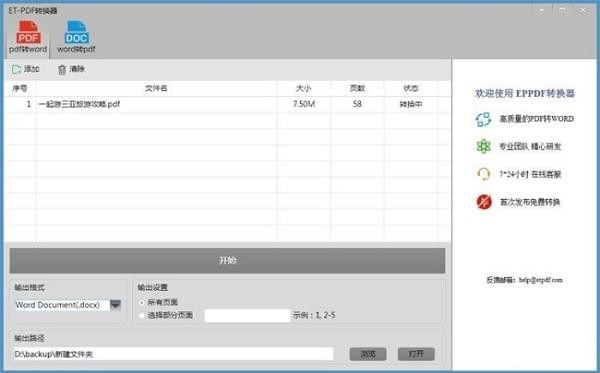The height and width of the screenshot is (373, 600).
Task: Click the large start (开始) button
Action: (x=227, y=261)
